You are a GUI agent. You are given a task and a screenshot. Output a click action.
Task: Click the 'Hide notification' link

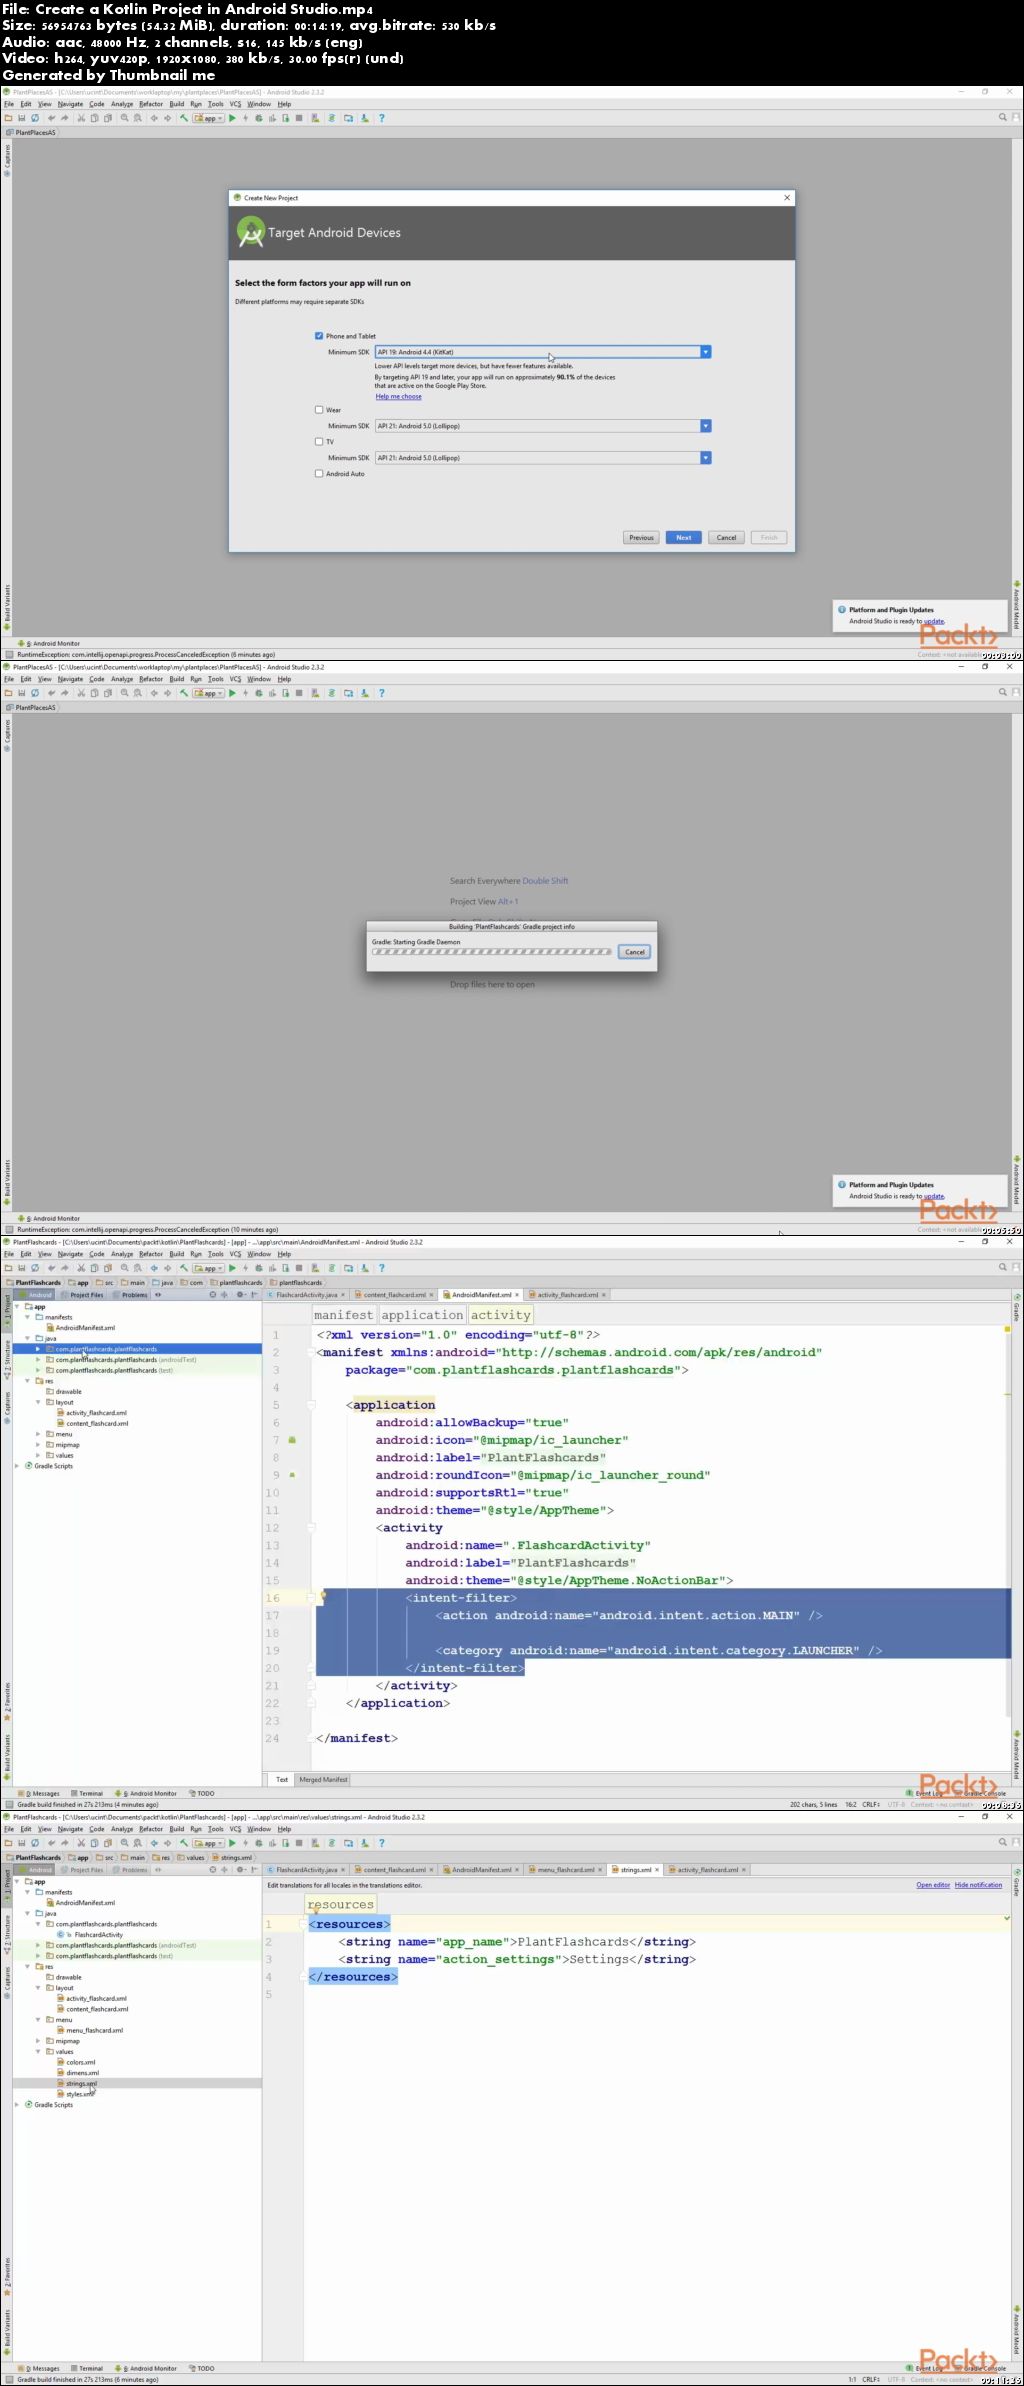pos(978,1885)
